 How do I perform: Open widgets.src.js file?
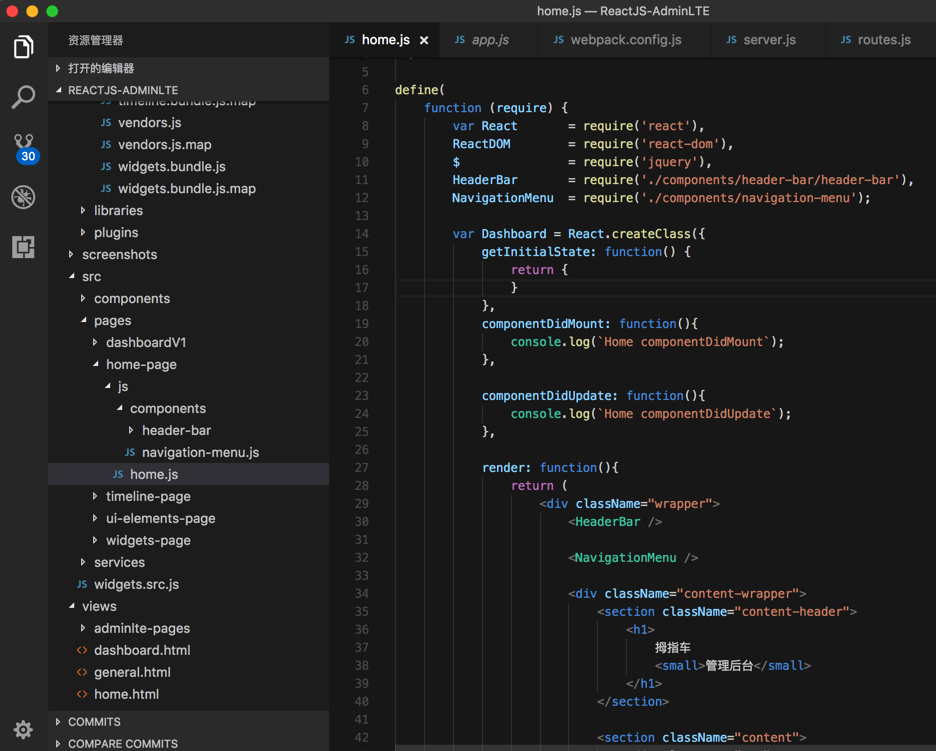coord(136,584)
